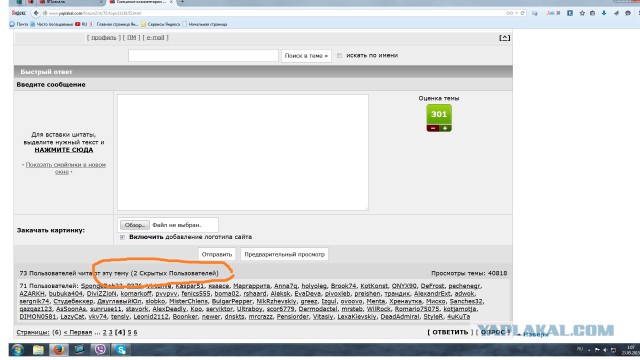
Task: Click the '301' topic rating value
Action: (439, 114)
